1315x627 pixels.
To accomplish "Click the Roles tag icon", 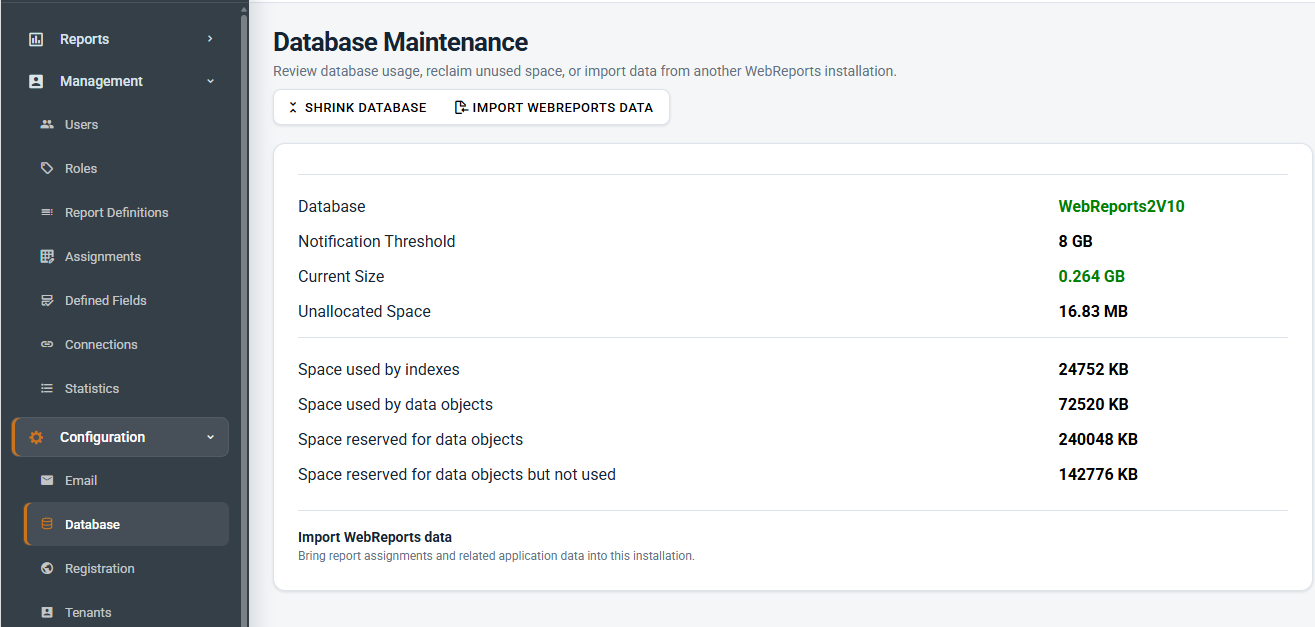I will point(47,169).
